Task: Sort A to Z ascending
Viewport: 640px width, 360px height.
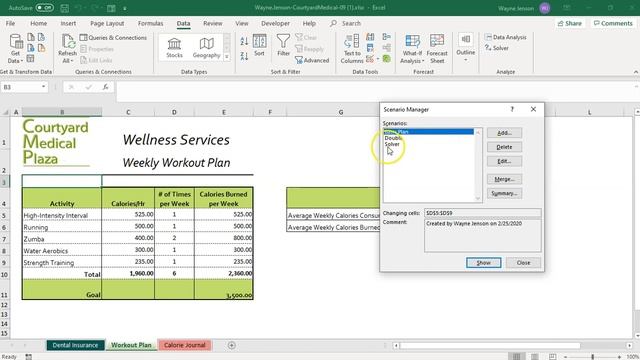Action: click(244, 41)
